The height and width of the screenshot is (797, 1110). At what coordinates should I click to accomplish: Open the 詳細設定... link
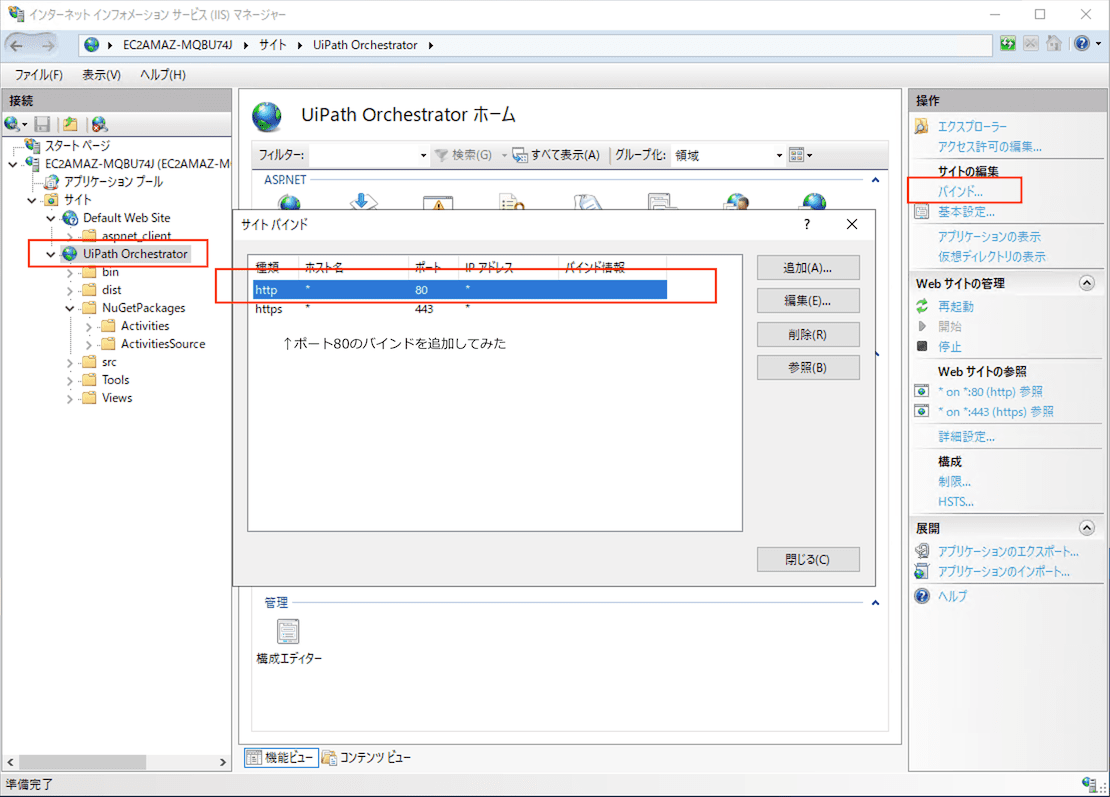point(966,436)
